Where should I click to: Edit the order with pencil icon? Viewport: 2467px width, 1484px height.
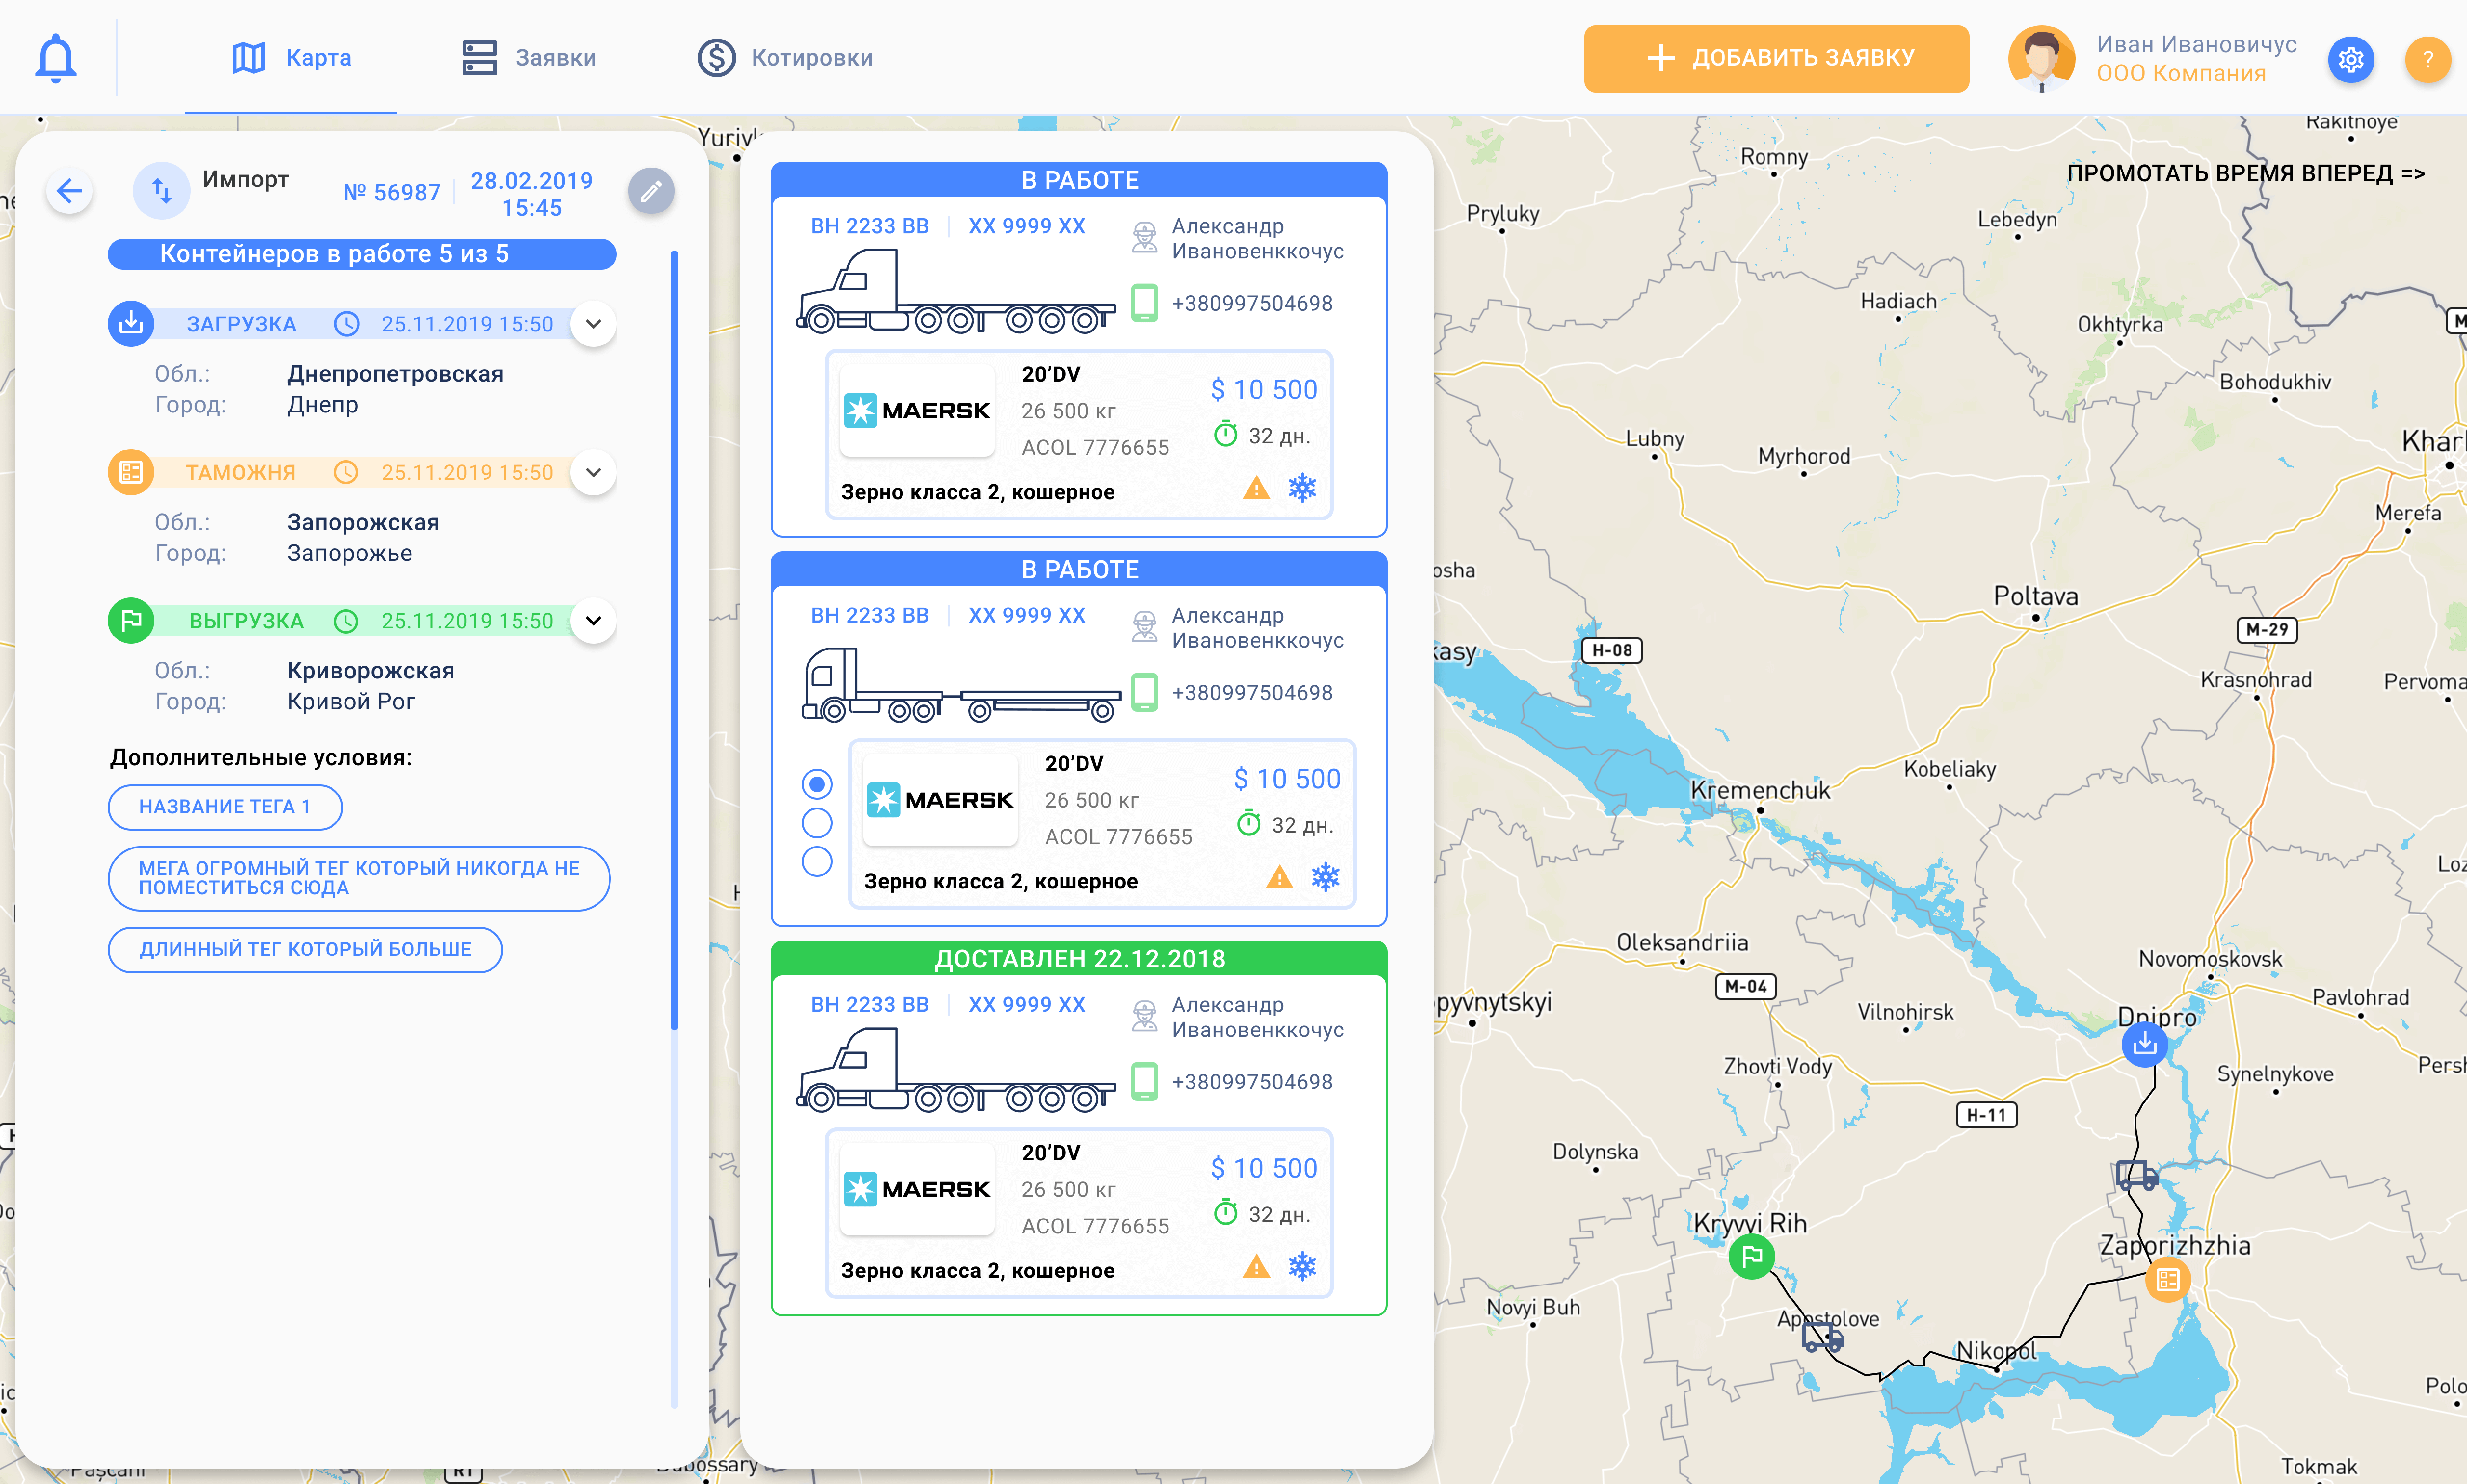(651, 191)
